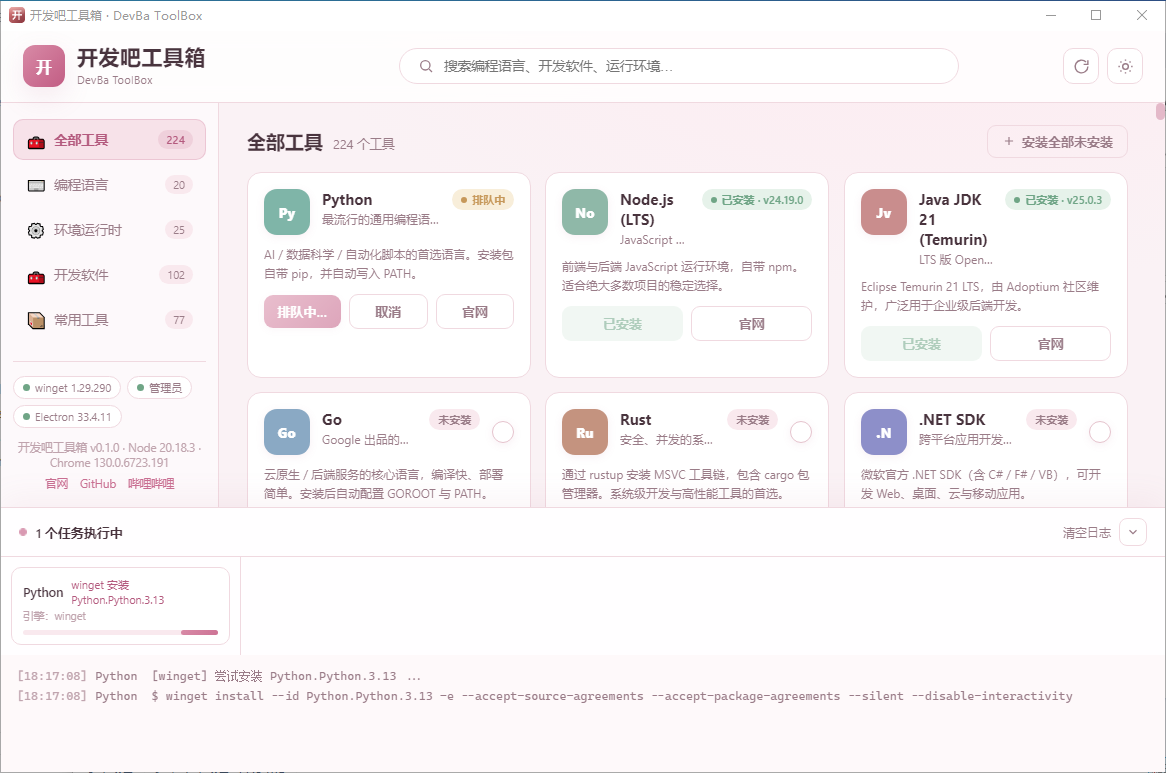Click the winget 1.29.290 status chip
The height and width of the screenshot is (773, 1166).
pyautogui.click(x=67, y=388)
